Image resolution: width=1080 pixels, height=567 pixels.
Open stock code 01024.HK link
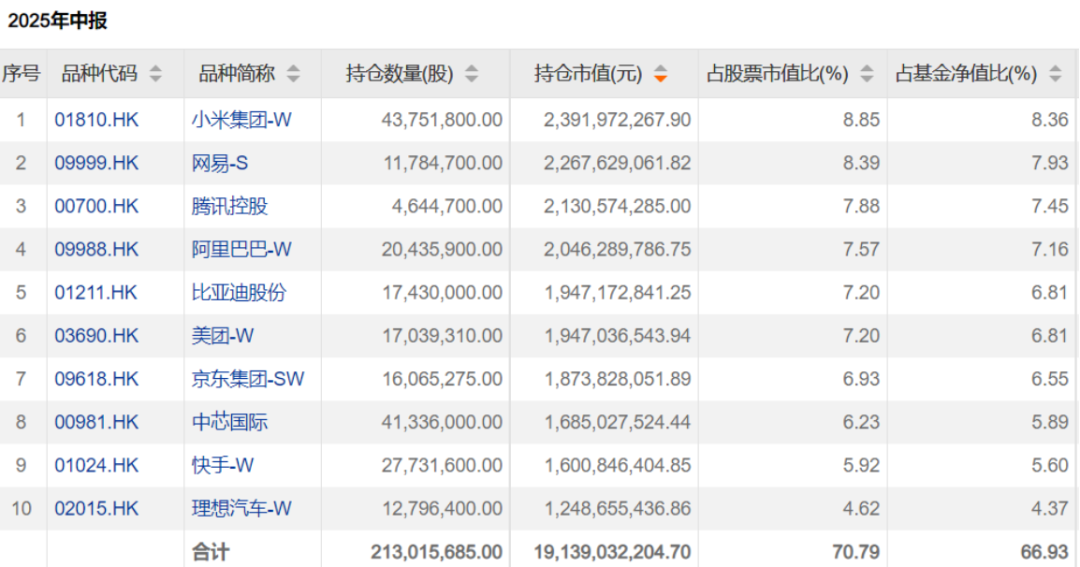pos(96,465)
